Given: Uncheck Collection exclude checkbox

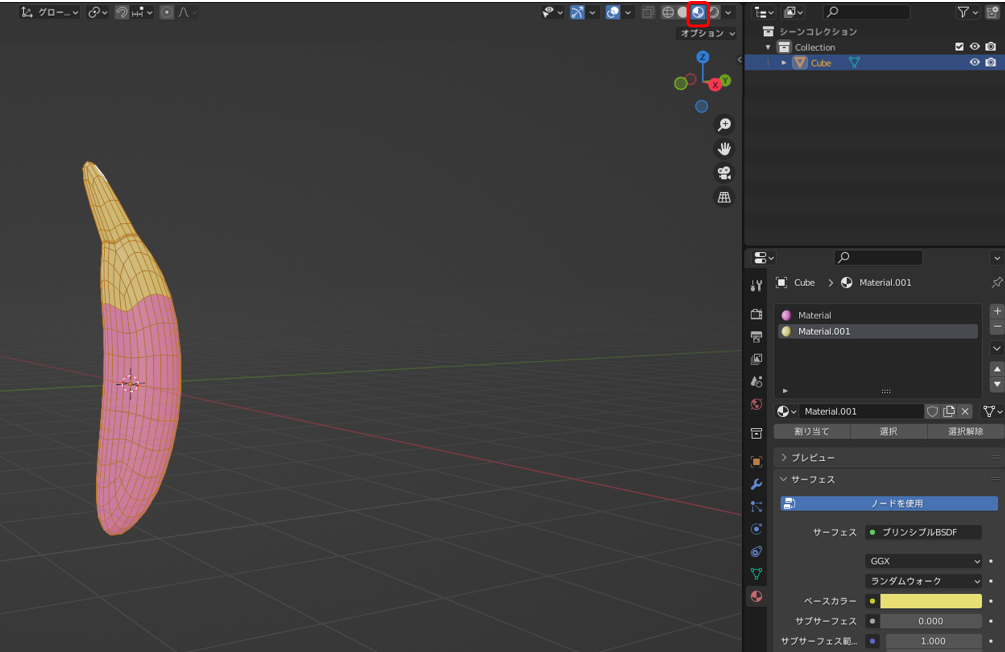Looking at the screenshot, I should click(959, 47).
